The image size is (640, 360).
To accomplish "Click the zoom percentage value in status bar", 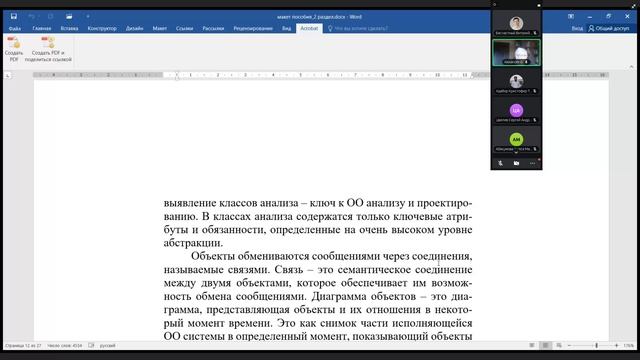I will (628, 346).
